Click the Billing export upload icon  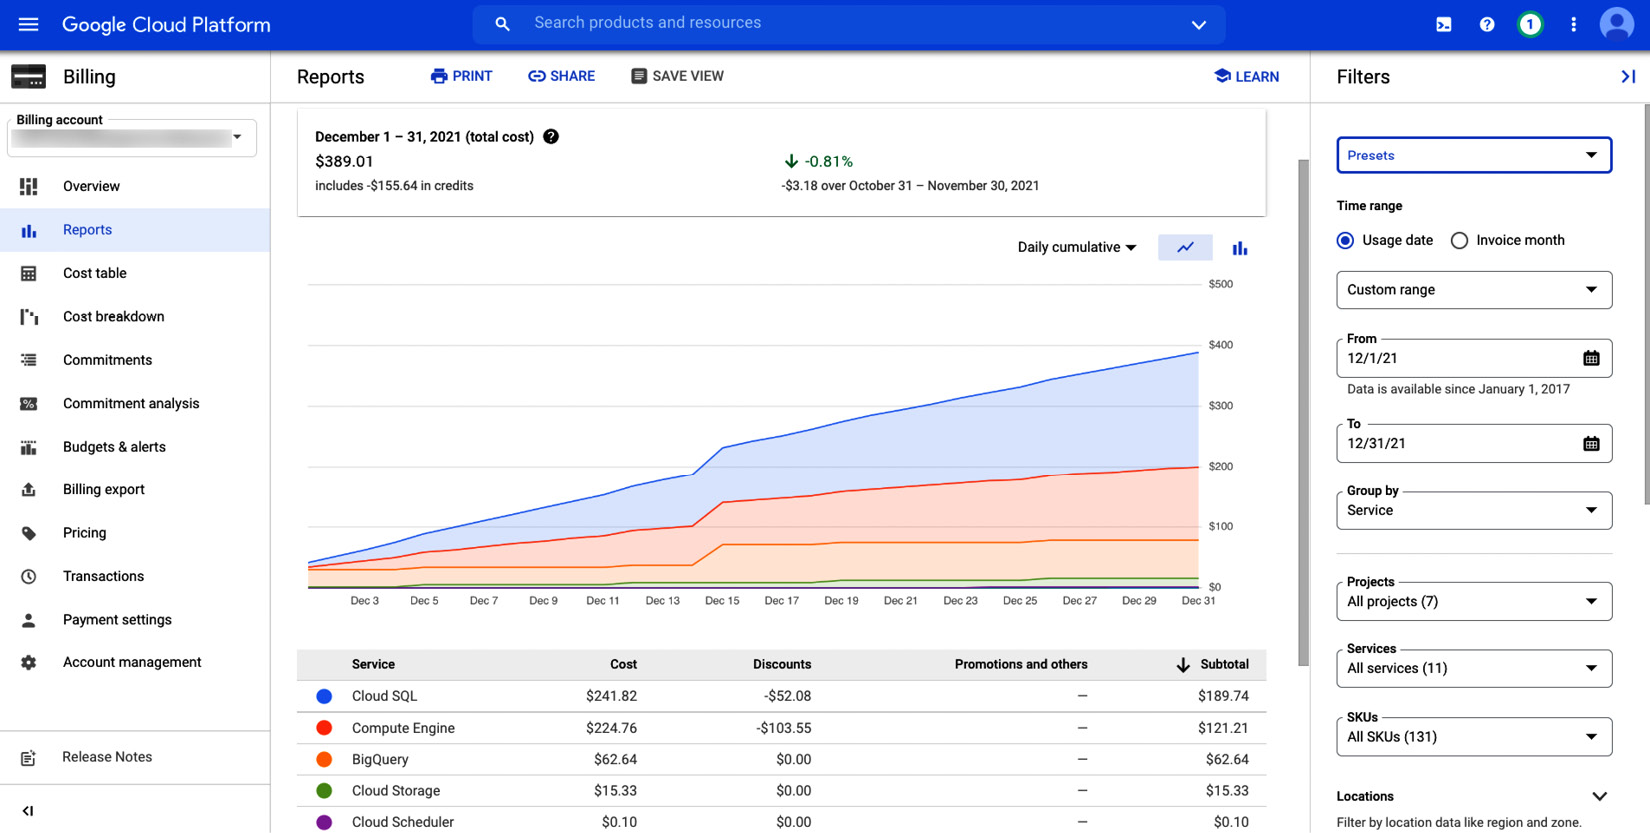[x=28, y=490]
